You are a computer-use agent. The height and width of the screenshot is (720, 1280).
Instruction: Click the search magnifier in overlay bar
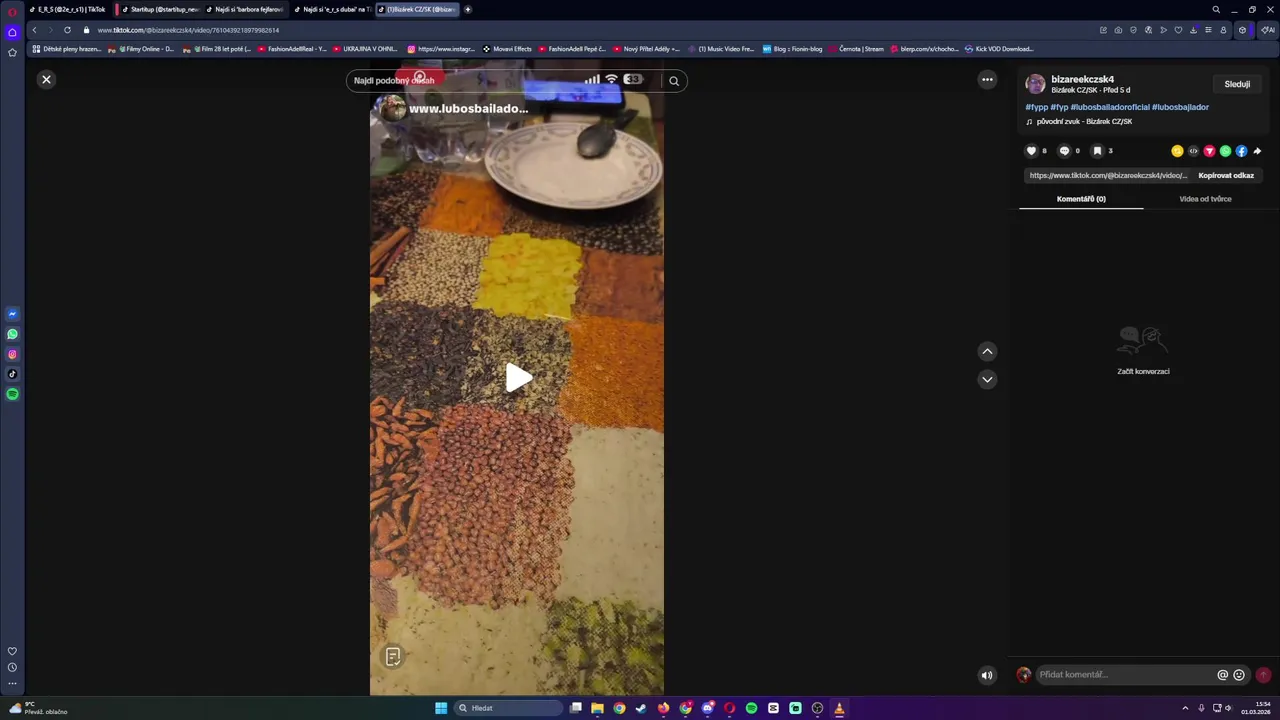click(674, 81)
